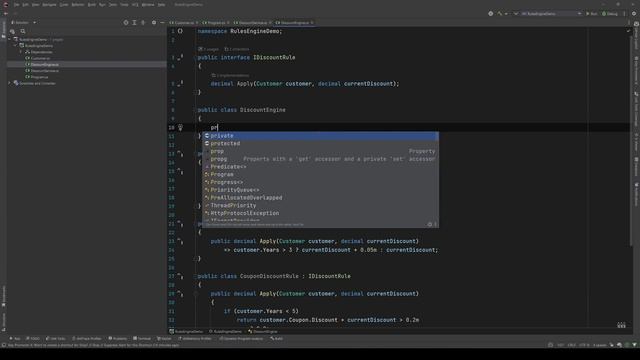Open the Build tool window
The image size is (640, 360).
[x=276, y=338]
